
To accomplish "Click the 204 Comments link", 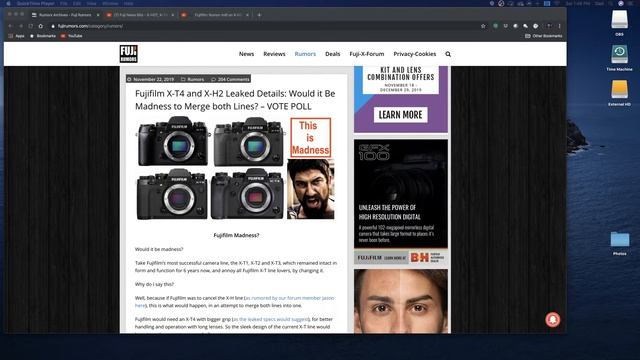I will point(230,79).
